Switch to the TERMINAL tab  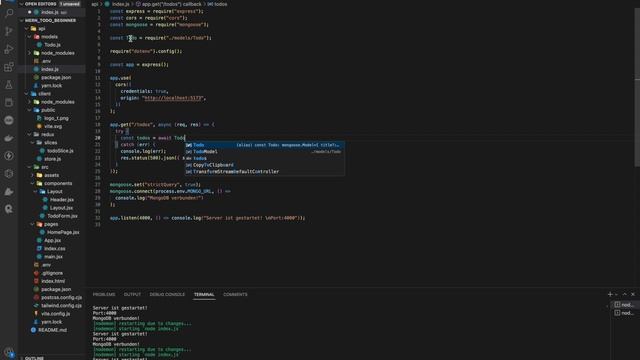point(204,294)
